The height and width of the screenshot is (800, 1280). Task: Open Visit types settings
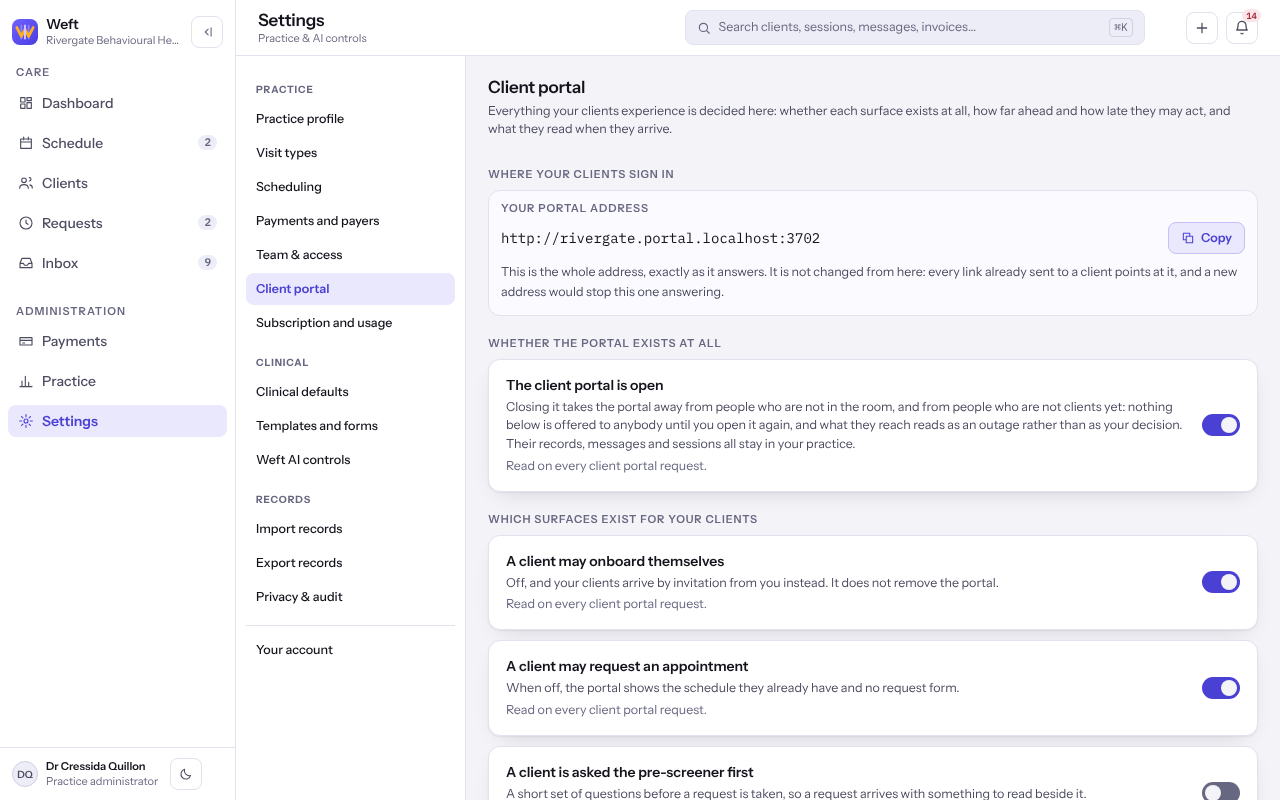[350, 153]
